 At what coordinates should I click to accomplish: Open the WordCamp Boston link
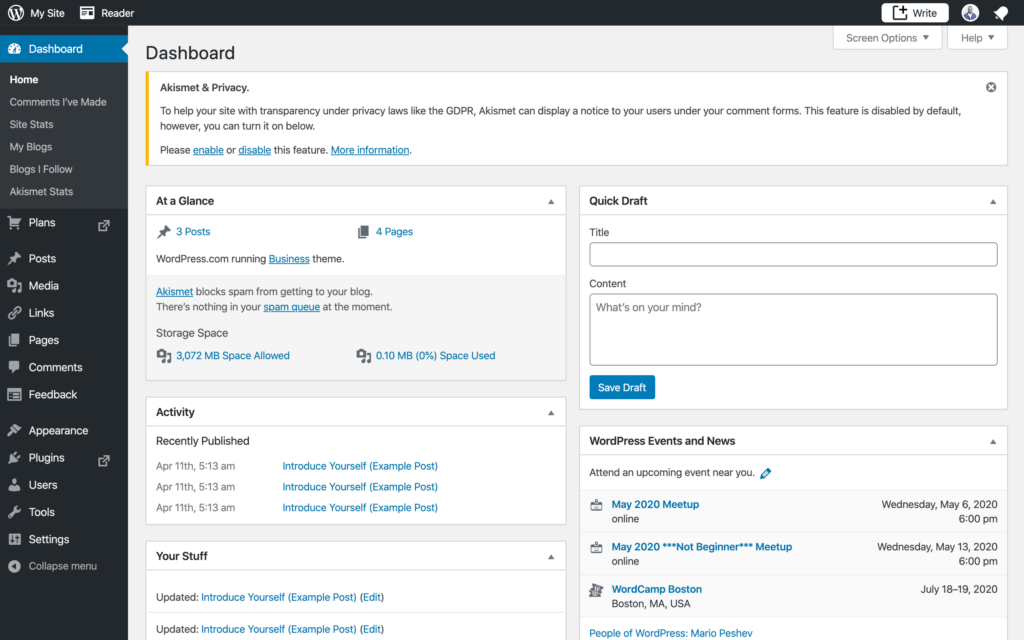656,589
